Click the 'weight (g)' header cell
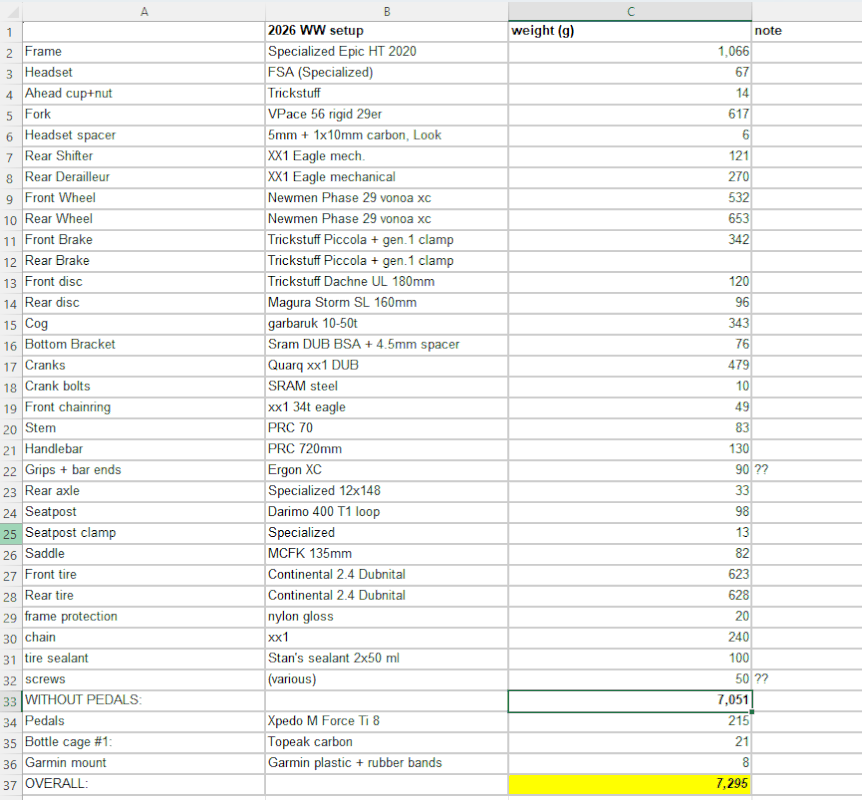Screen dimensions: 862x800 pyautogui.click(x=630, y=31)
